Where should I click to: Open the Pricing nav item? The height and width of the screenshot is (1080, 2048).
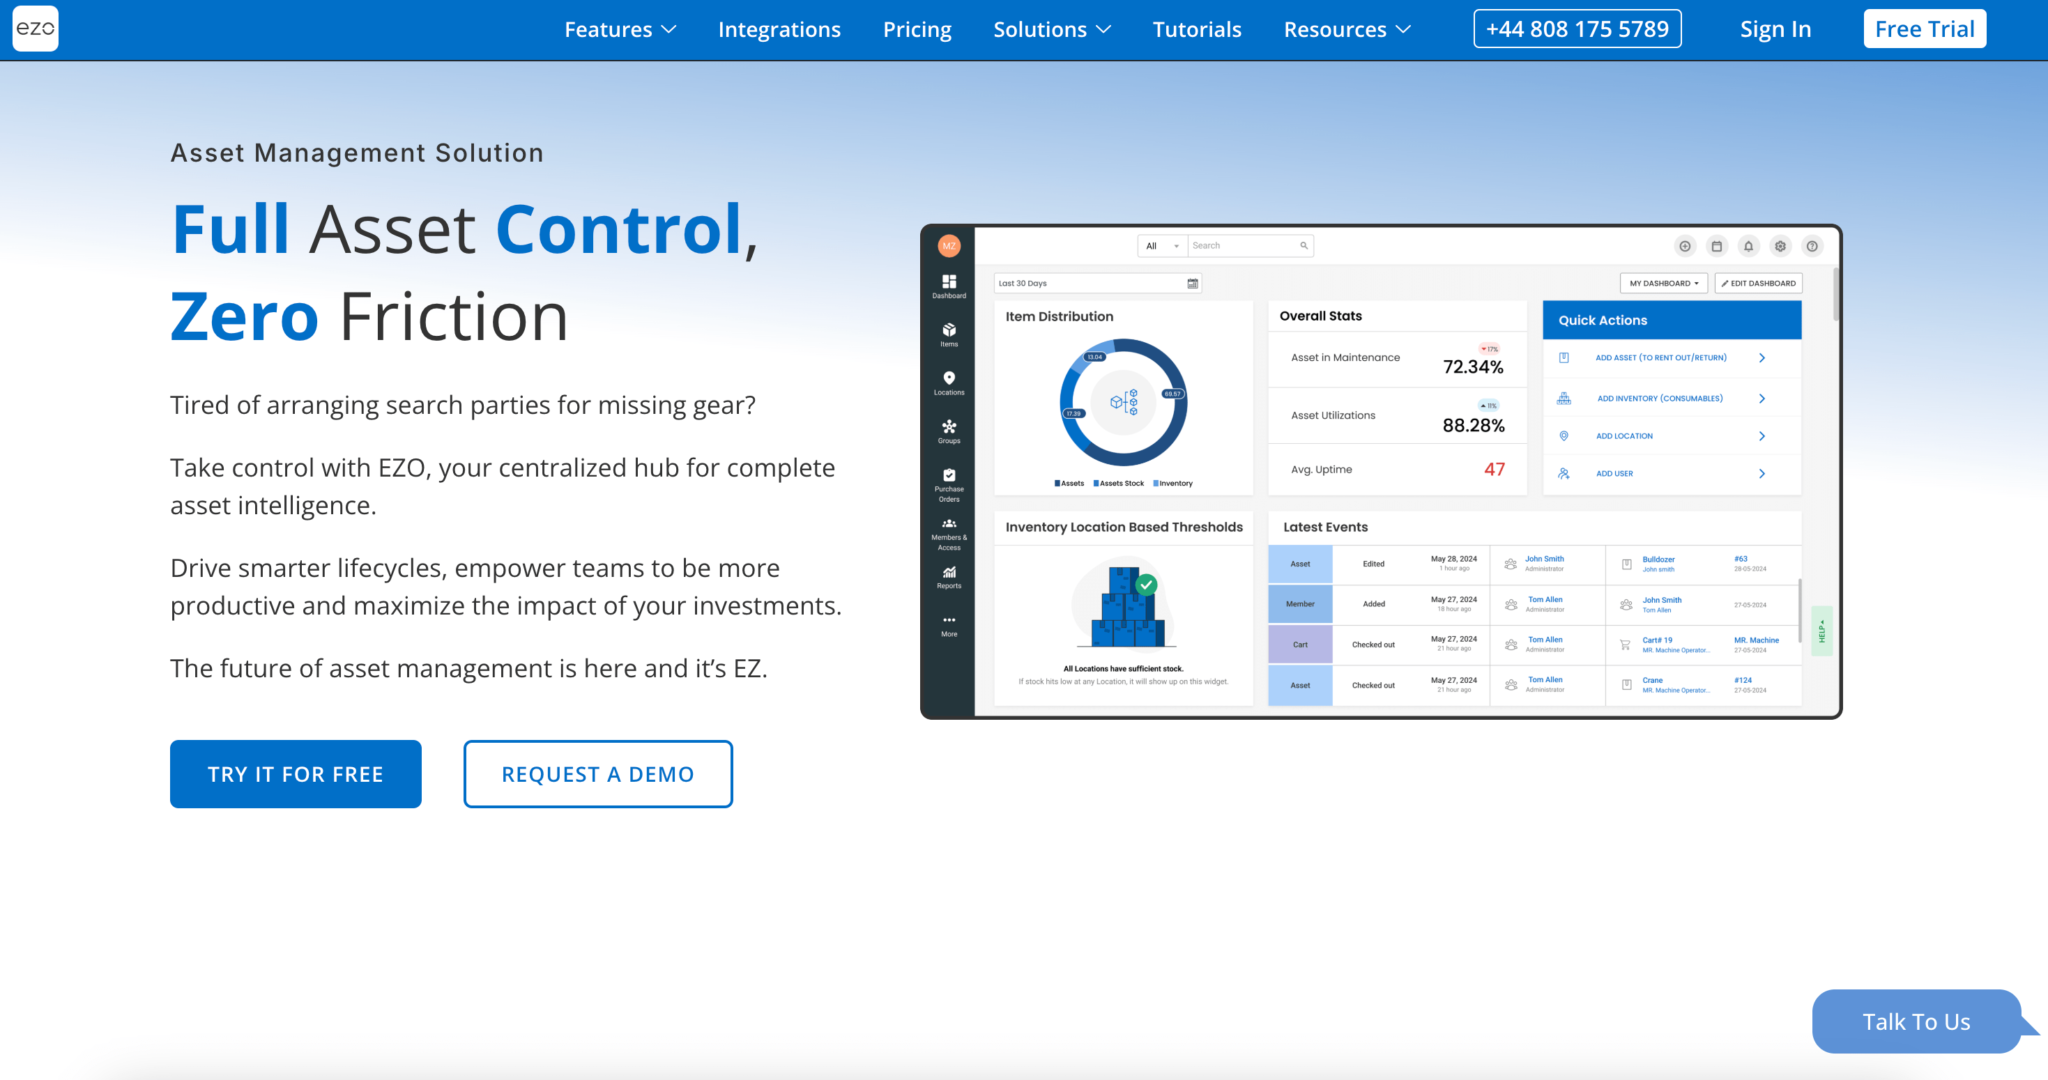[x=917, y=30]
